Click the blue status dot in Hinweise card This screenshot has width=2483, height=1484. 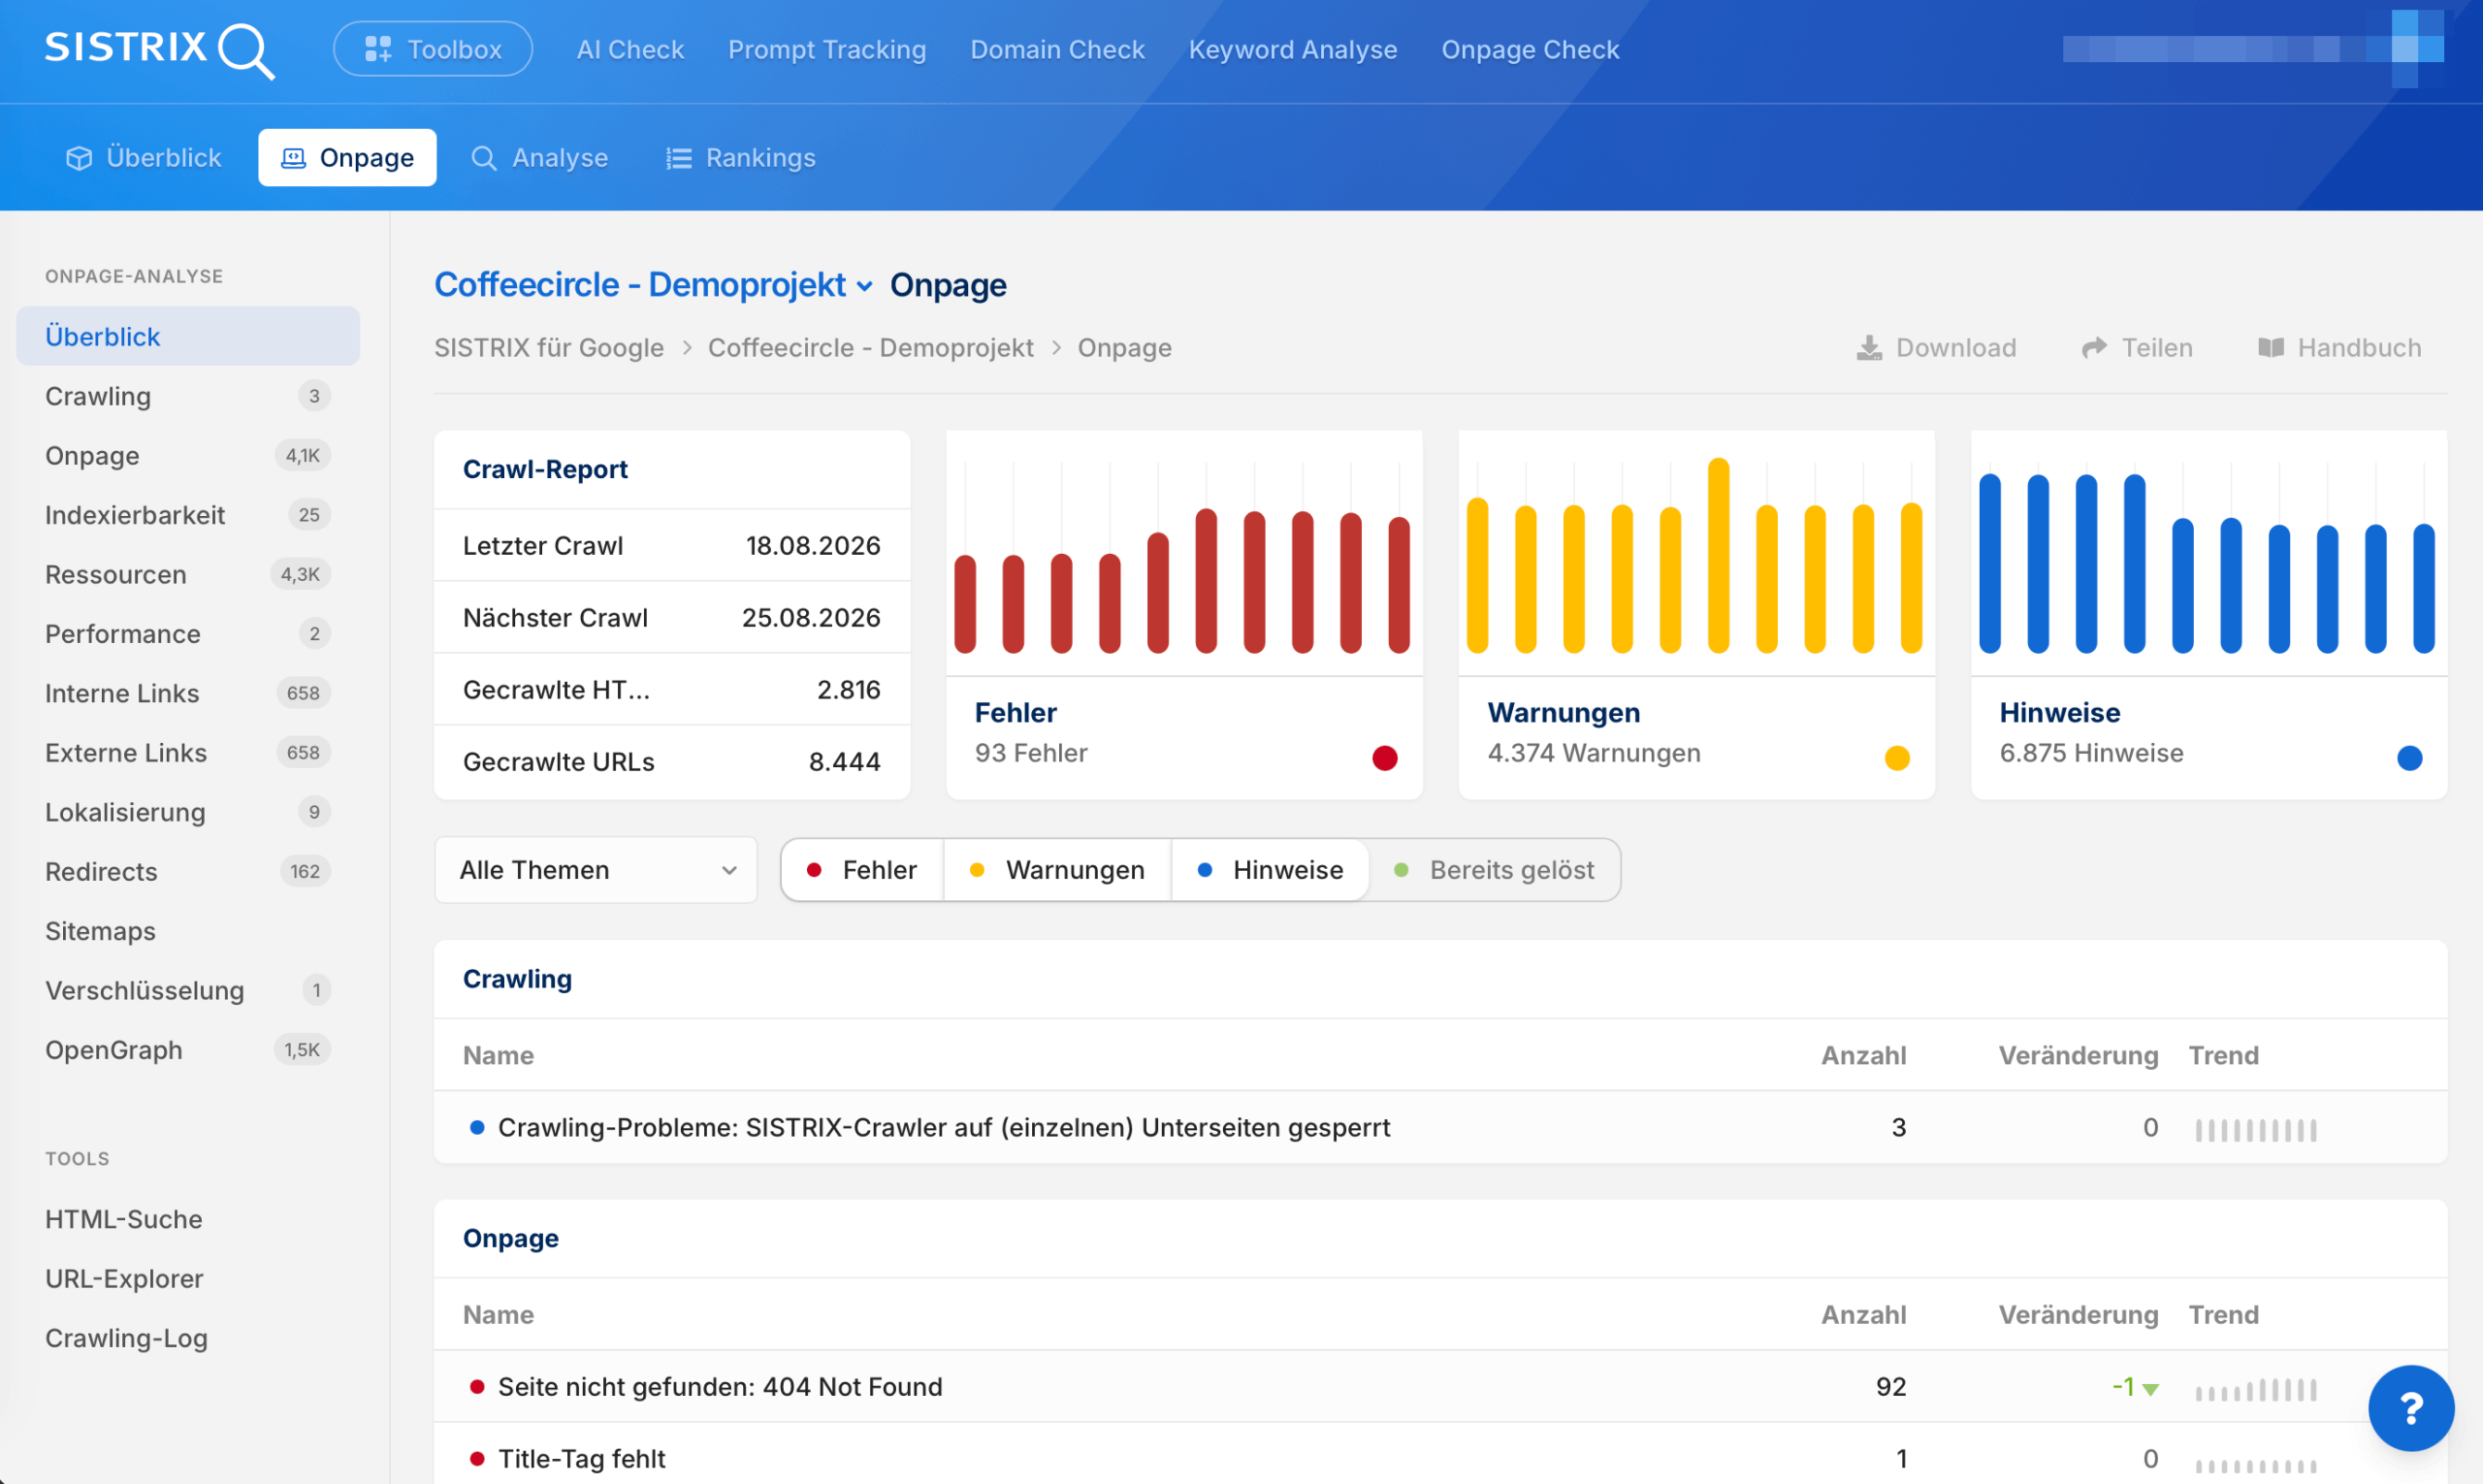[x=2410, y=758]
